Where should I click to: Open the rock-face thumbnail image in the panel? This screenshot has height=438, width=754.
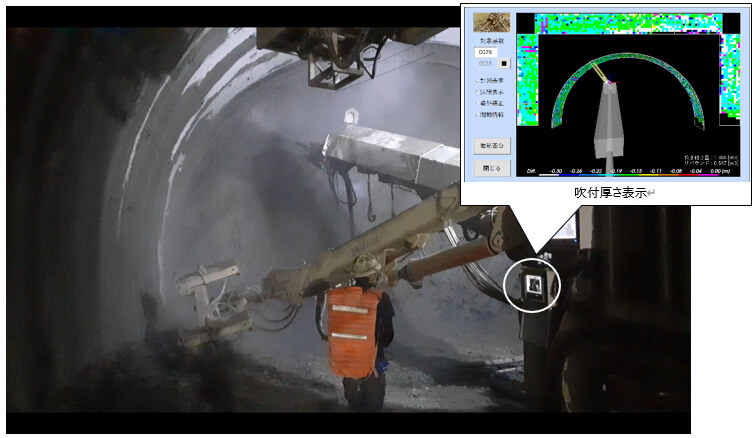click(491, 22)
